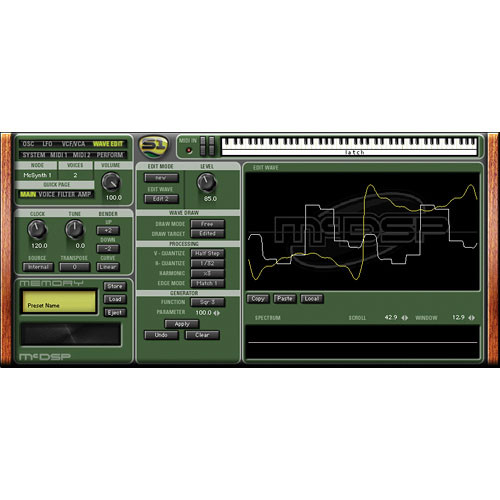Open the Harmonic x8 selector

point(207,273)
